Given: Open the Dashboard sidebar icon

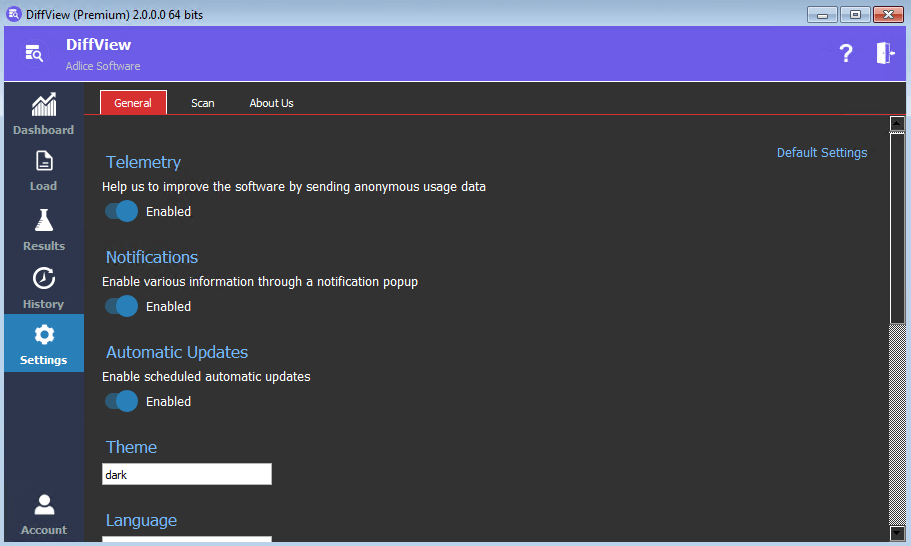Looking at the screenshot, I should tap(44, 105).
